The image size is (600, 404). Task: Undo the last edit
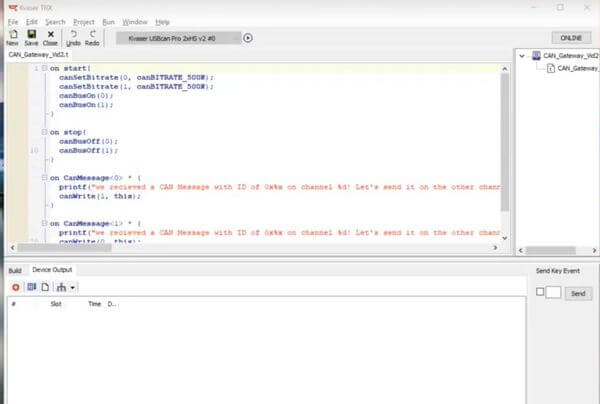(73, 37)
